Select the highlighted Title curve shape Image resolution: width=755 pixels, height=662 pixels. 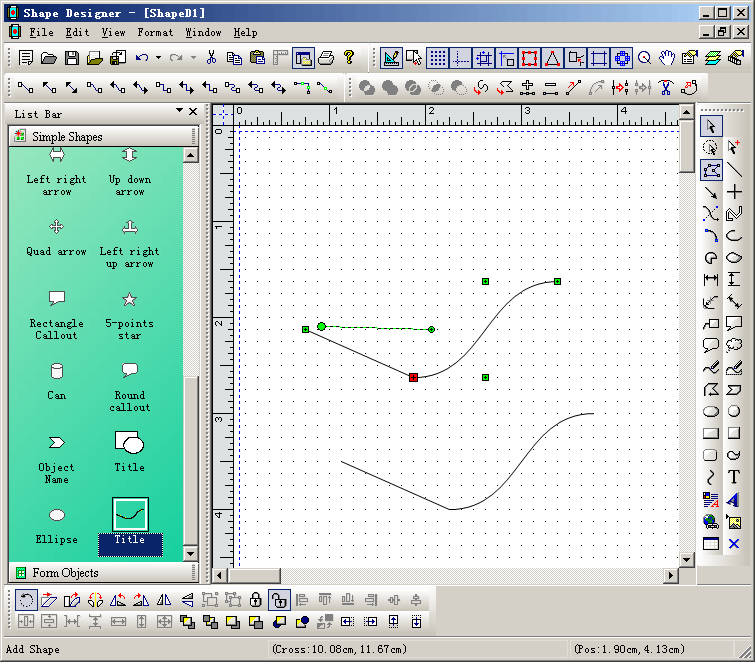[130, 527]
